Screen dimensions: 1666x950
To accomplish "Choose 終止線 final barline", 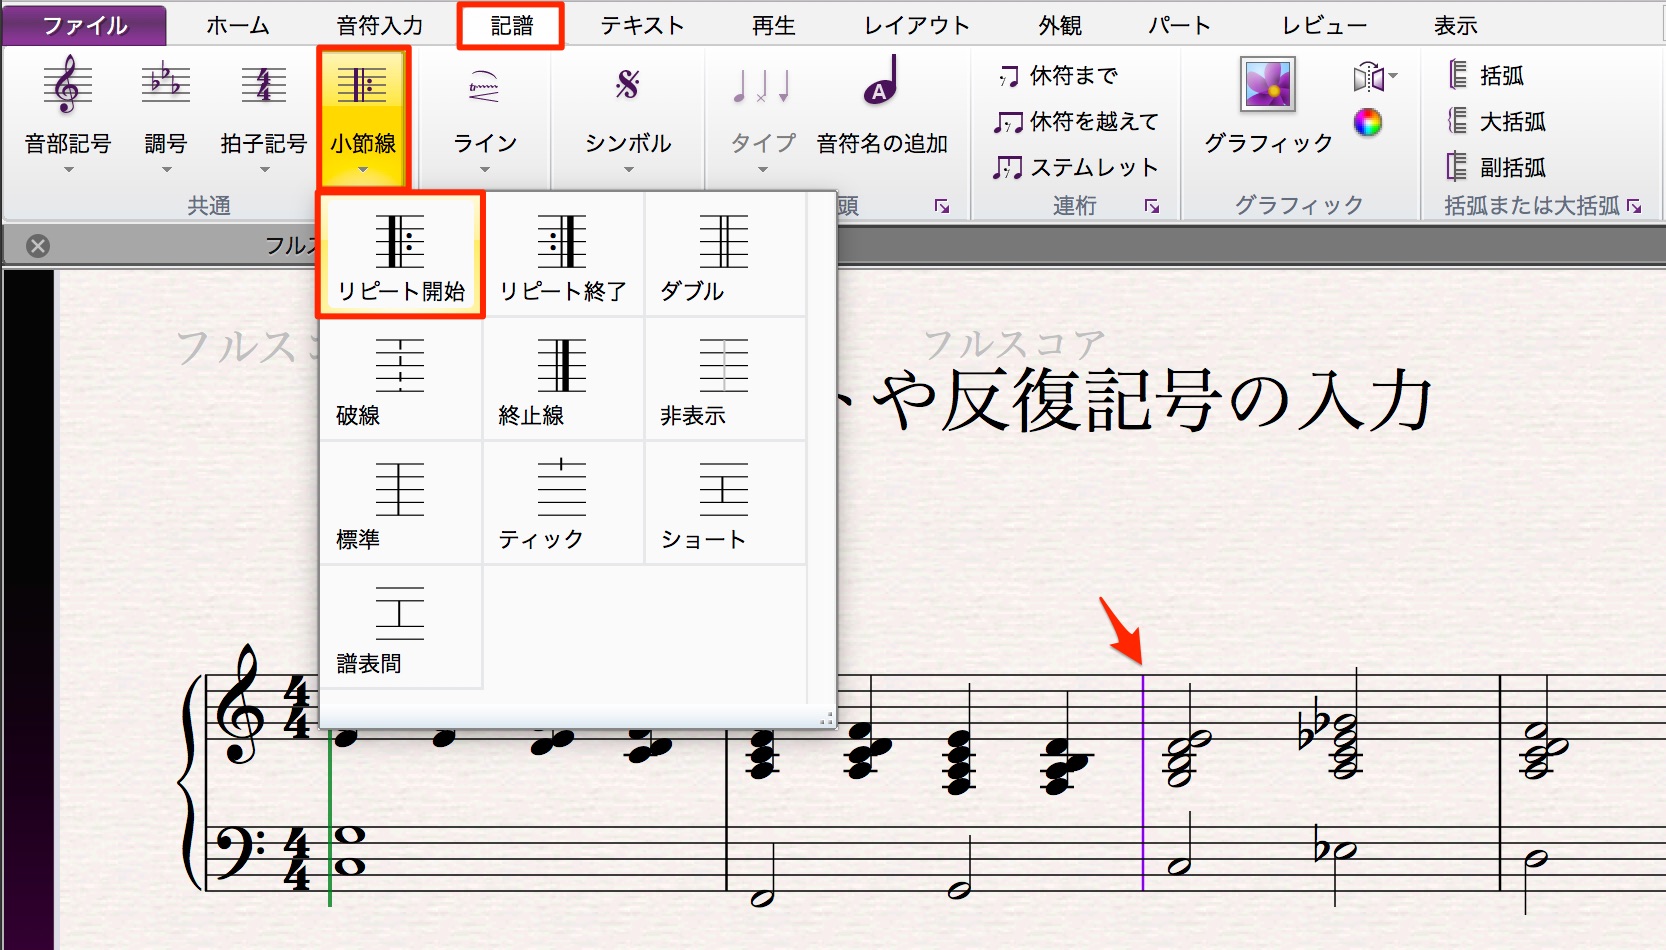I will 562,380.
